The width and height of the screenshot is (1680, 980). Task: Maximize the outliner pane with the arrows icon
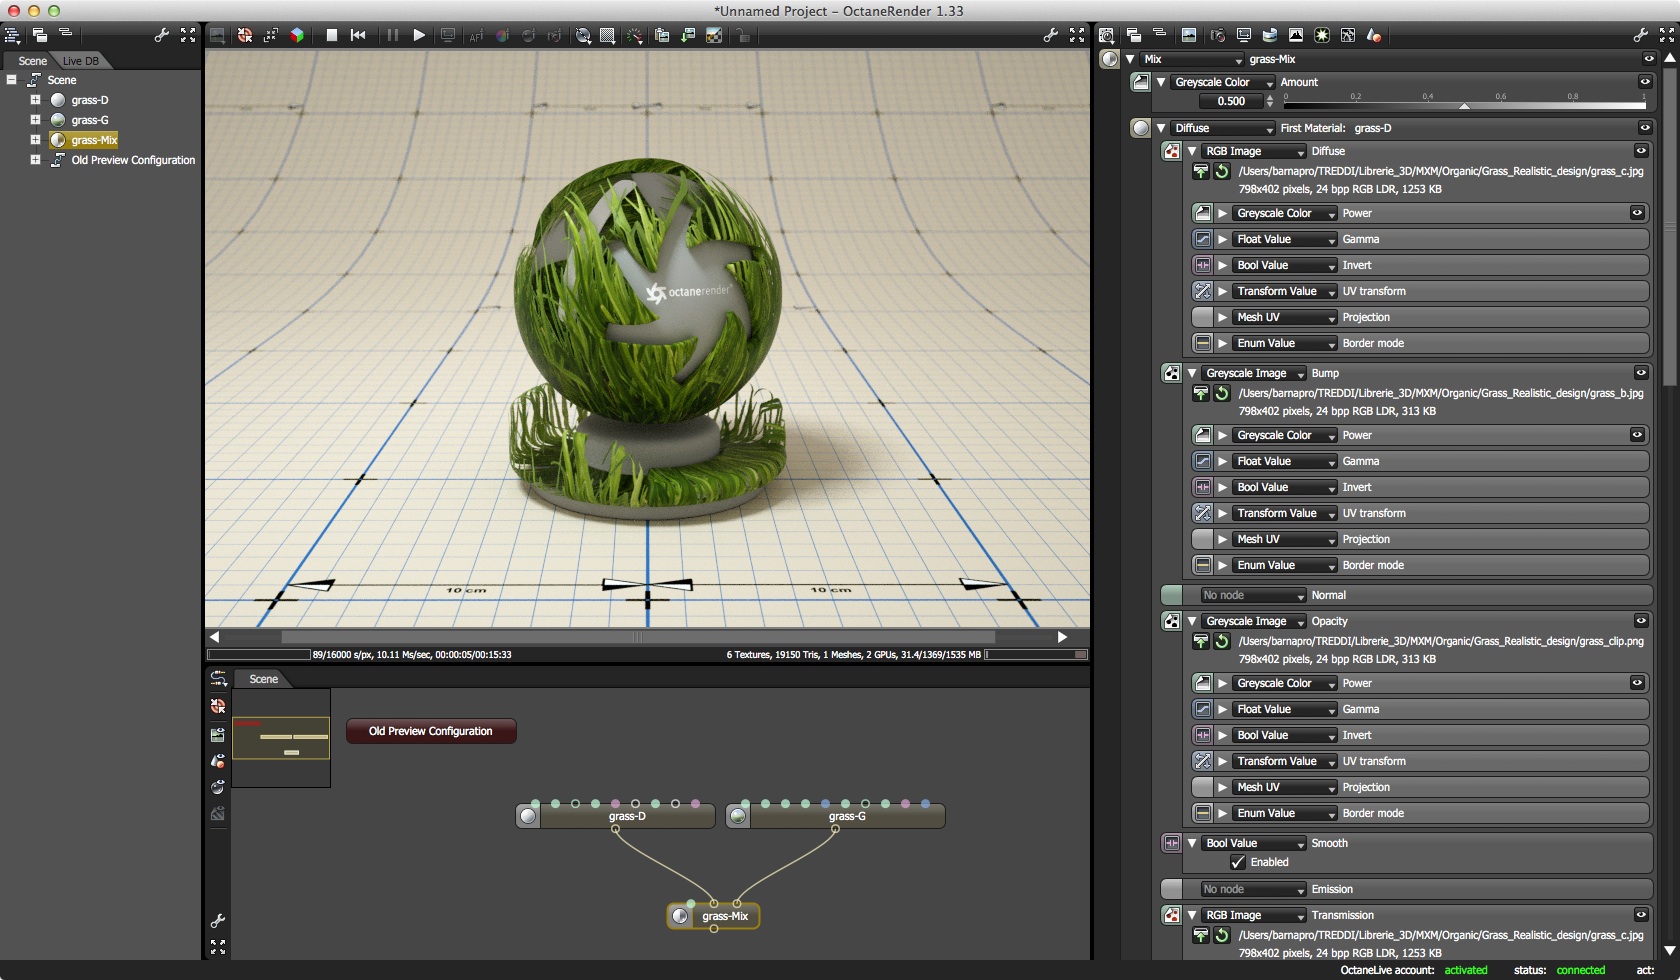[x=188, y=35]
